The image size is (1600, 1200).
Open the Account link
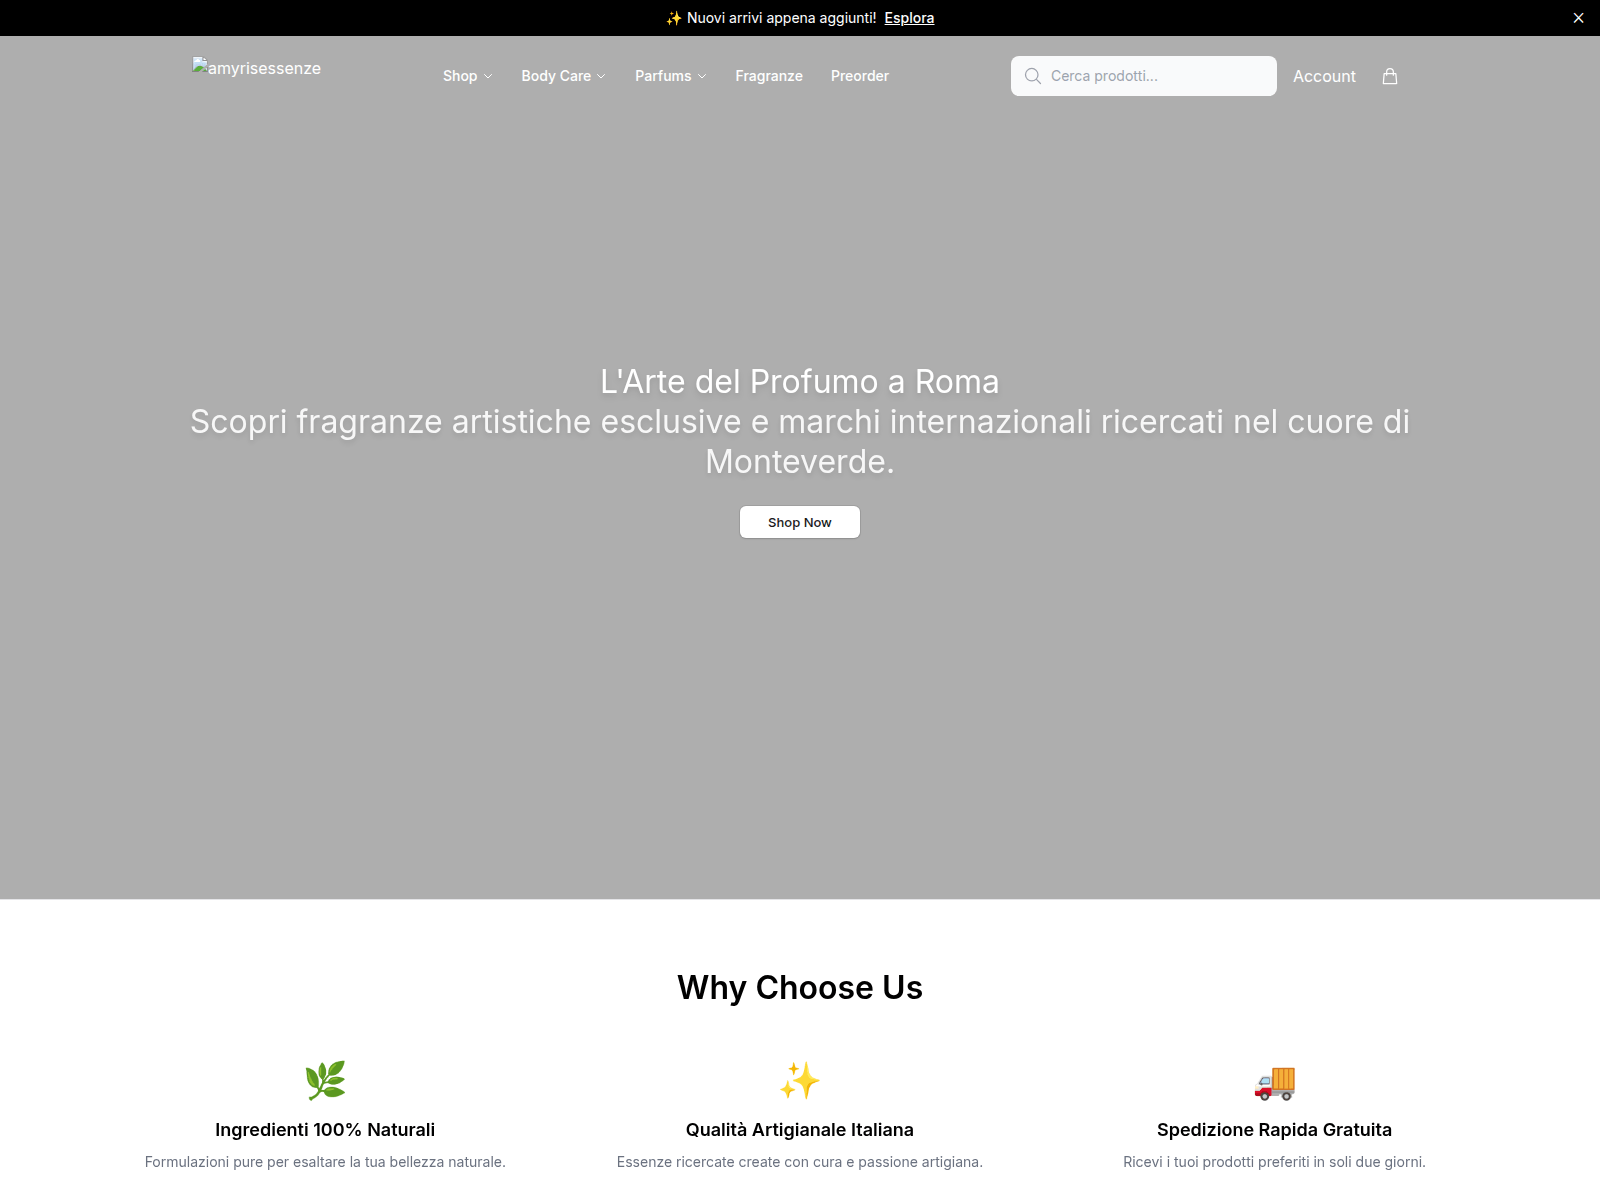1324,76
